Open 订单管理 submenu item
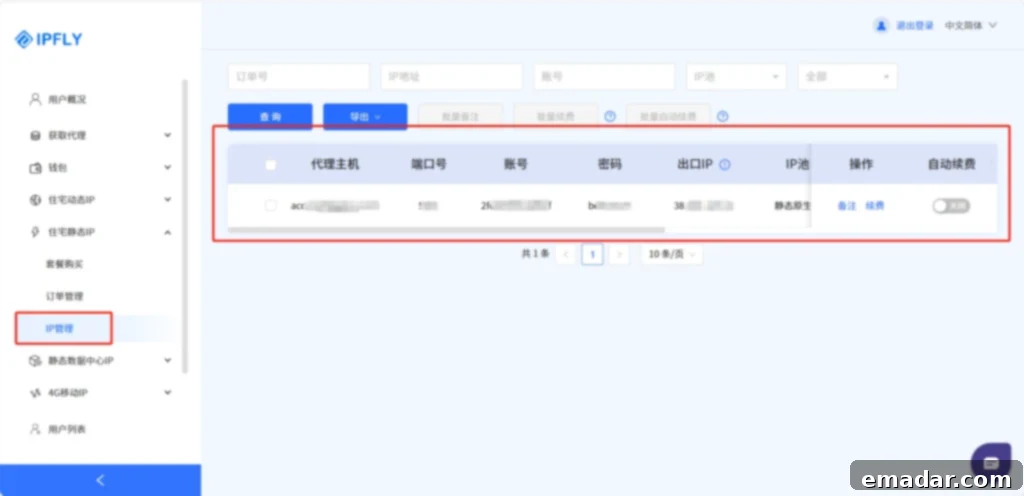 [64, 296]
